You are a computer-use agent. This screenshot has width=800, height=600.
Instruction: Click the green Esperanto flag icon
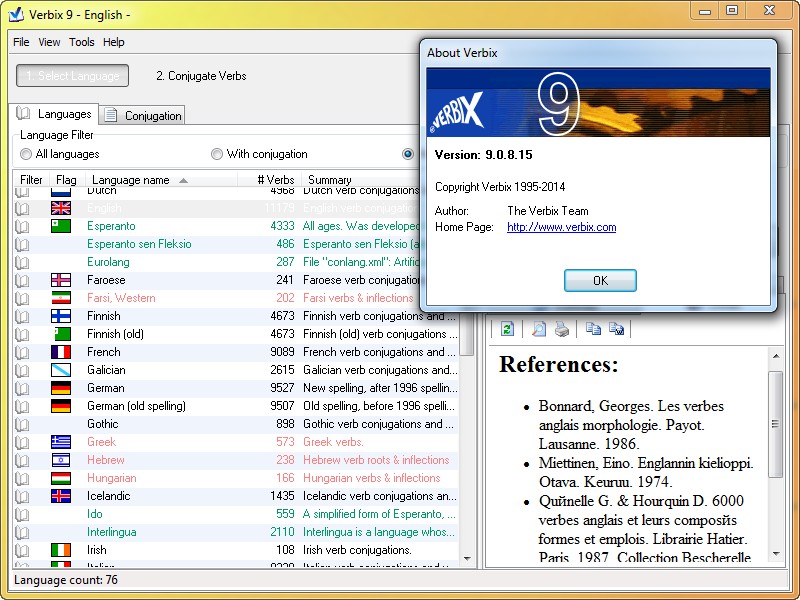point(61,226)
